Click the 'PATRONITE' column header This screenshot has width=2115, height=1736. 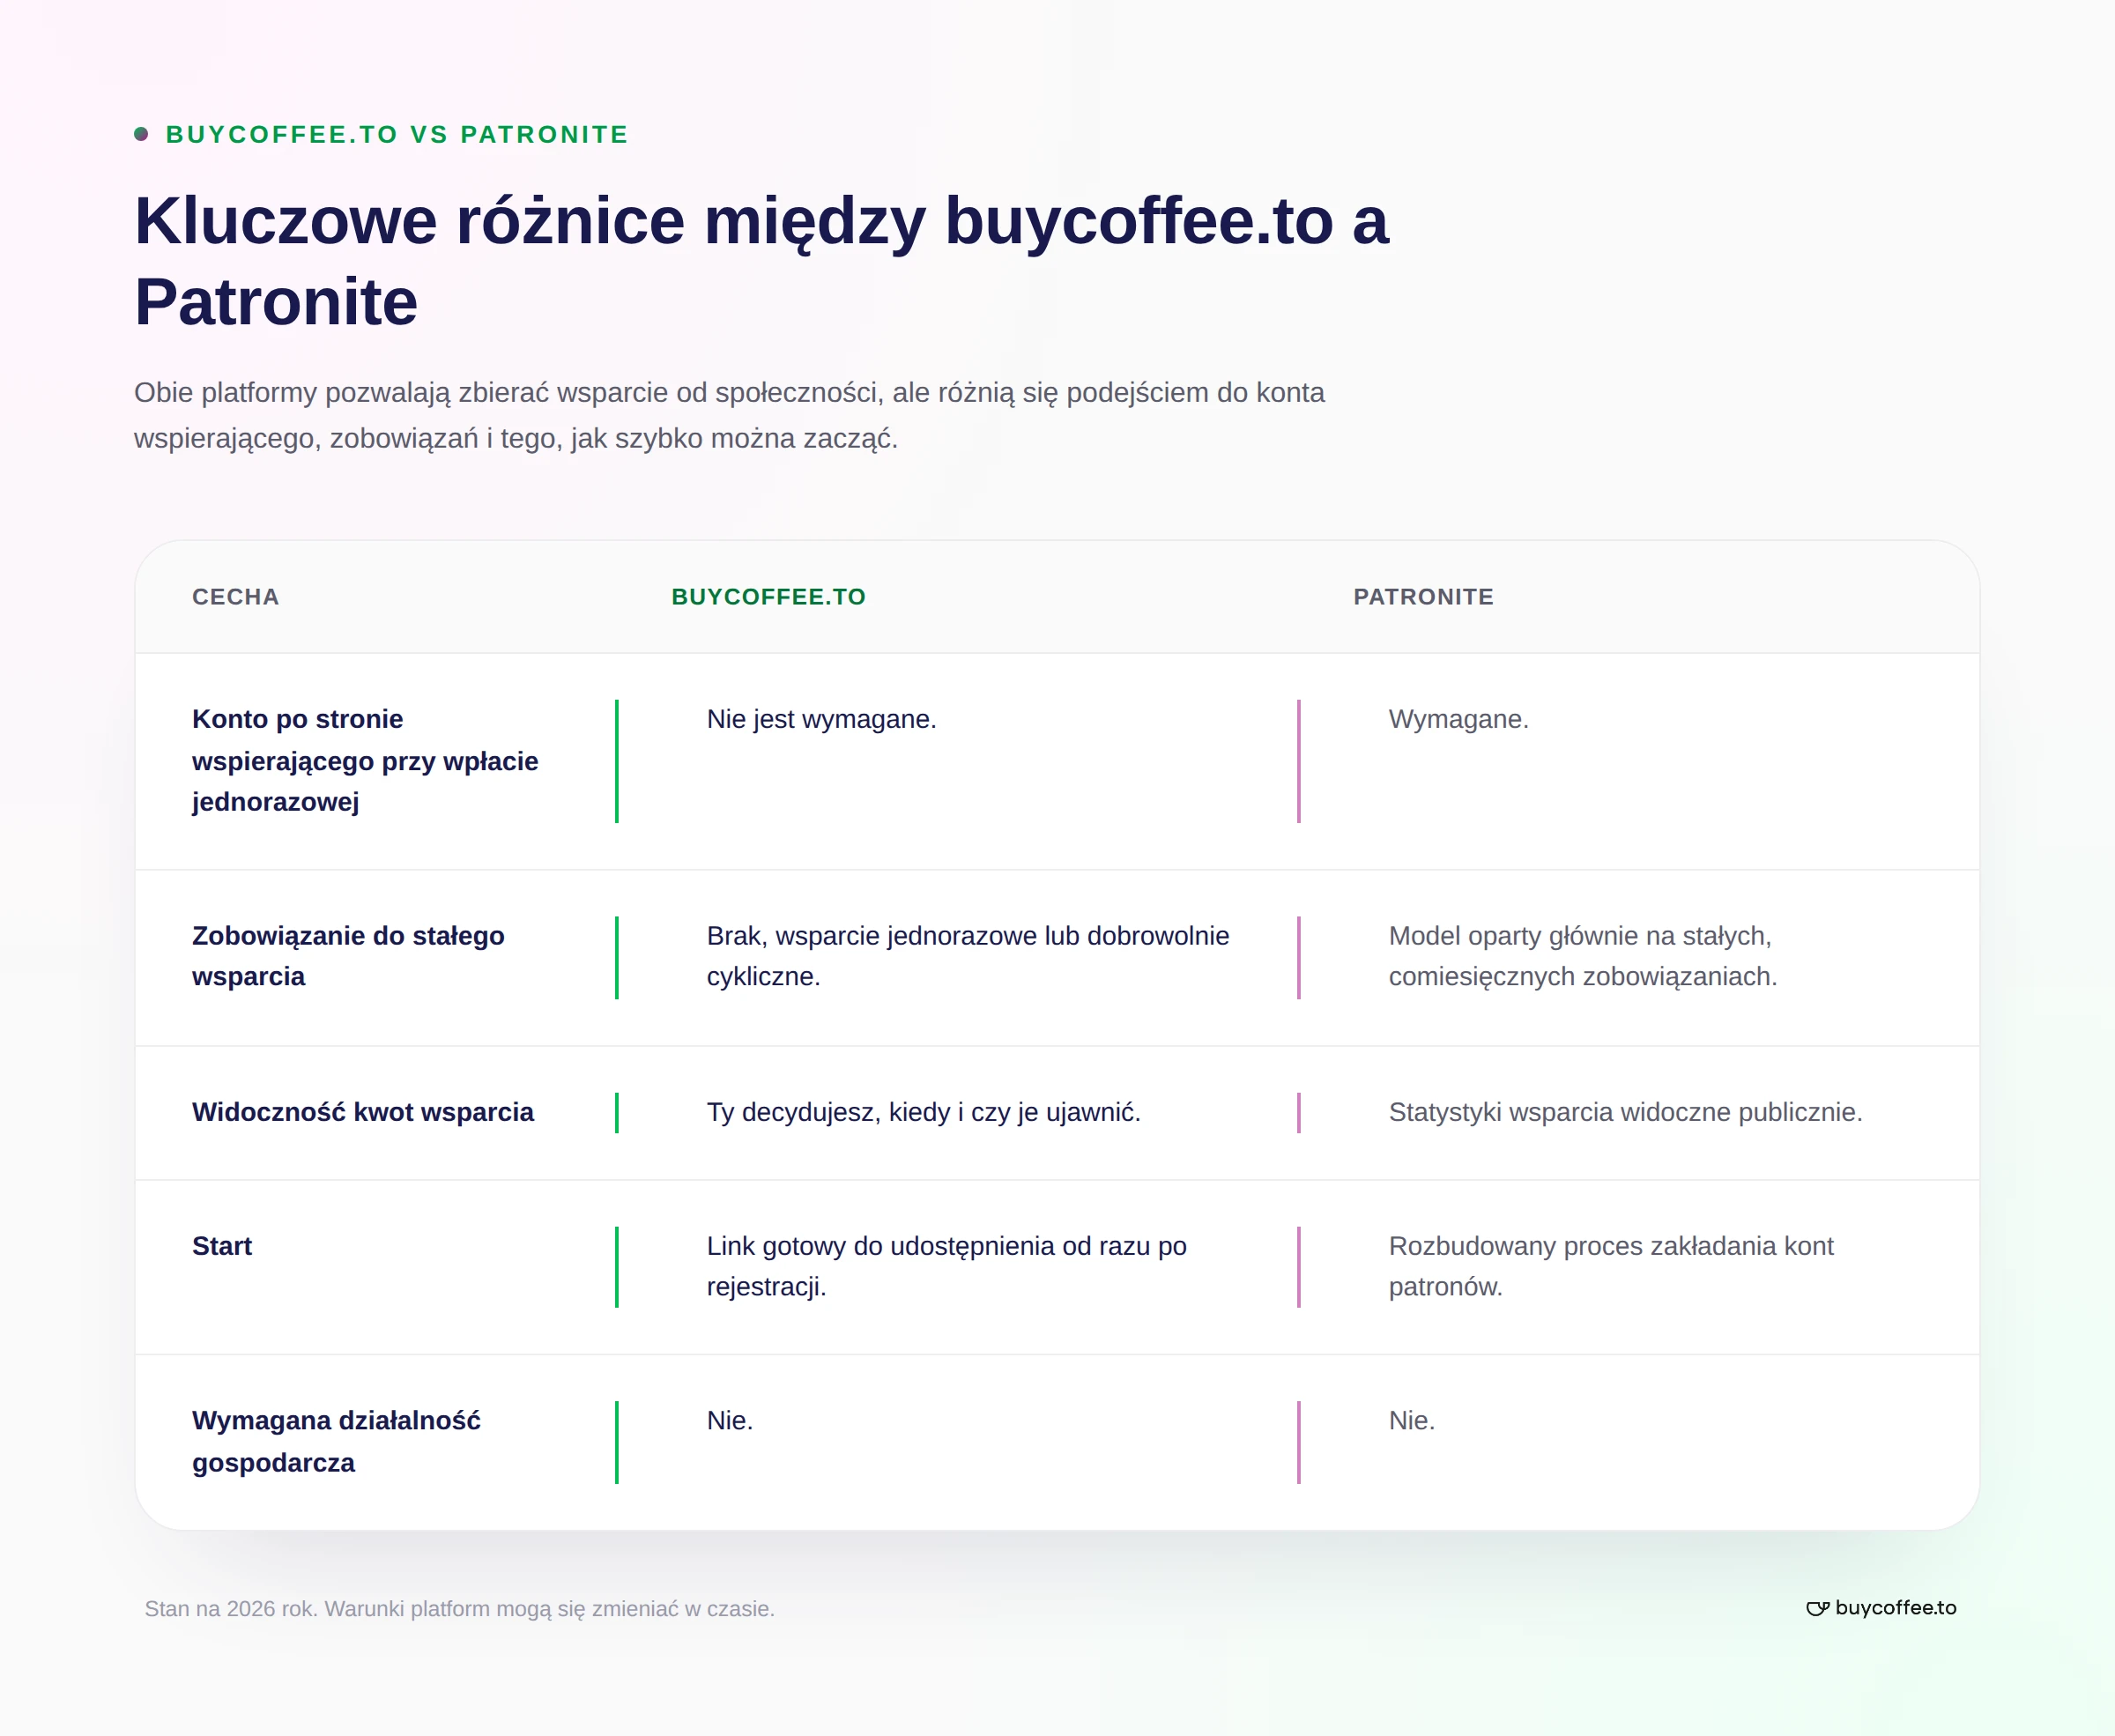click(x=1423, y=597)
